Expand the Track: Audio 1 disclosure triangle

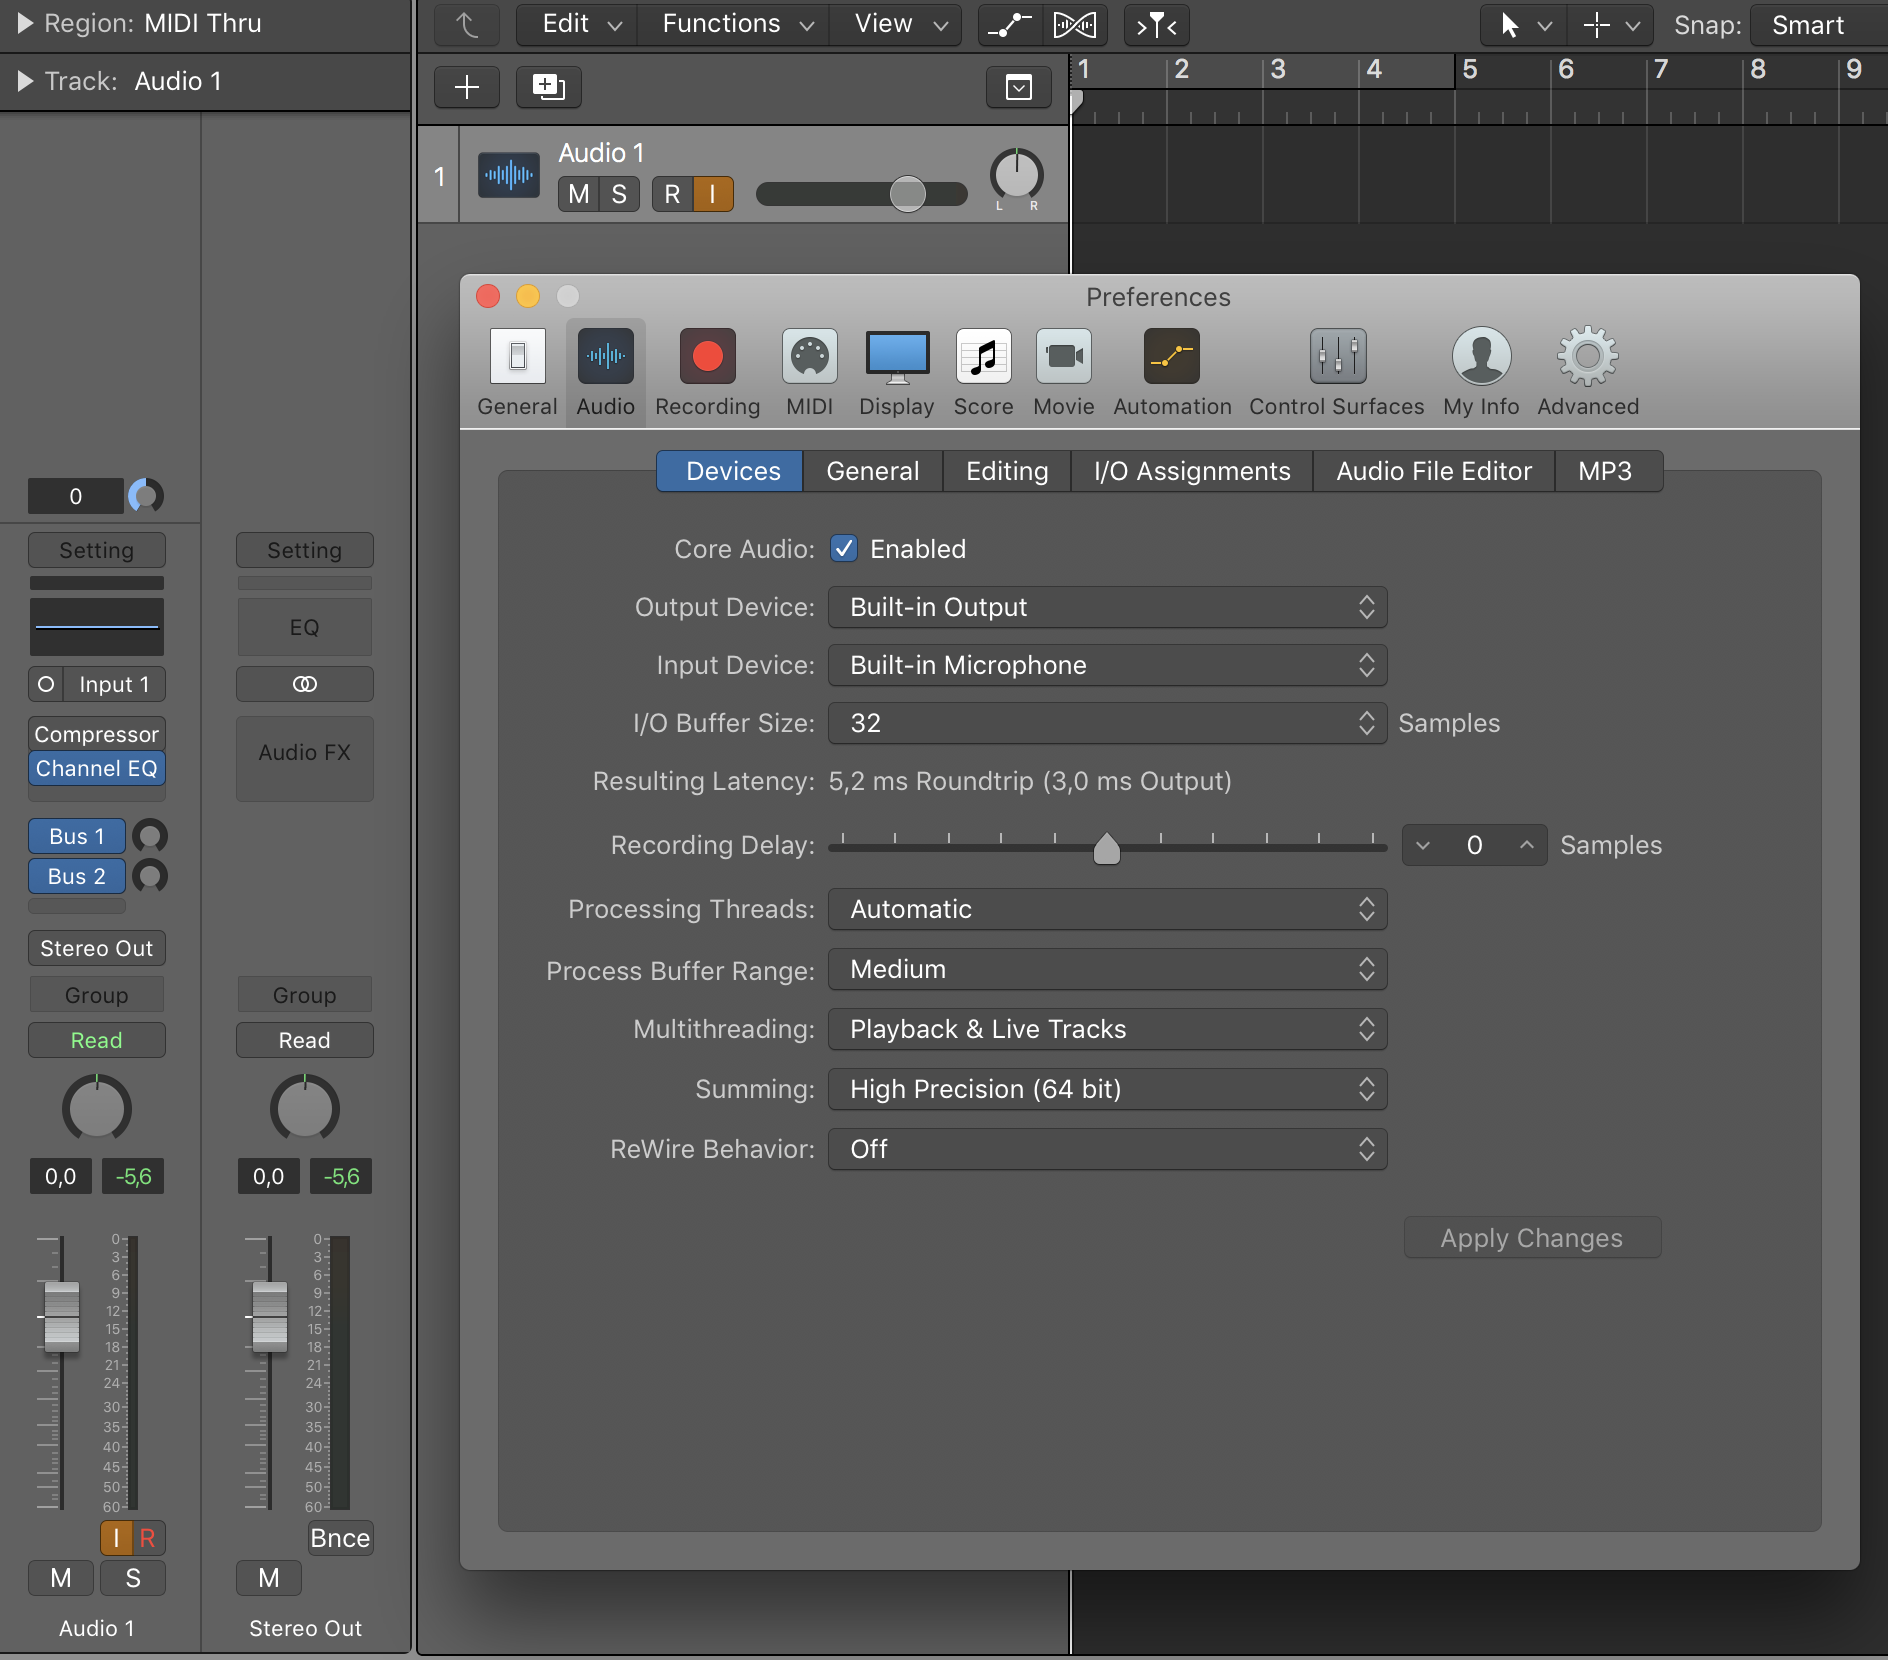pyautogui.click(x=25, y=81)
